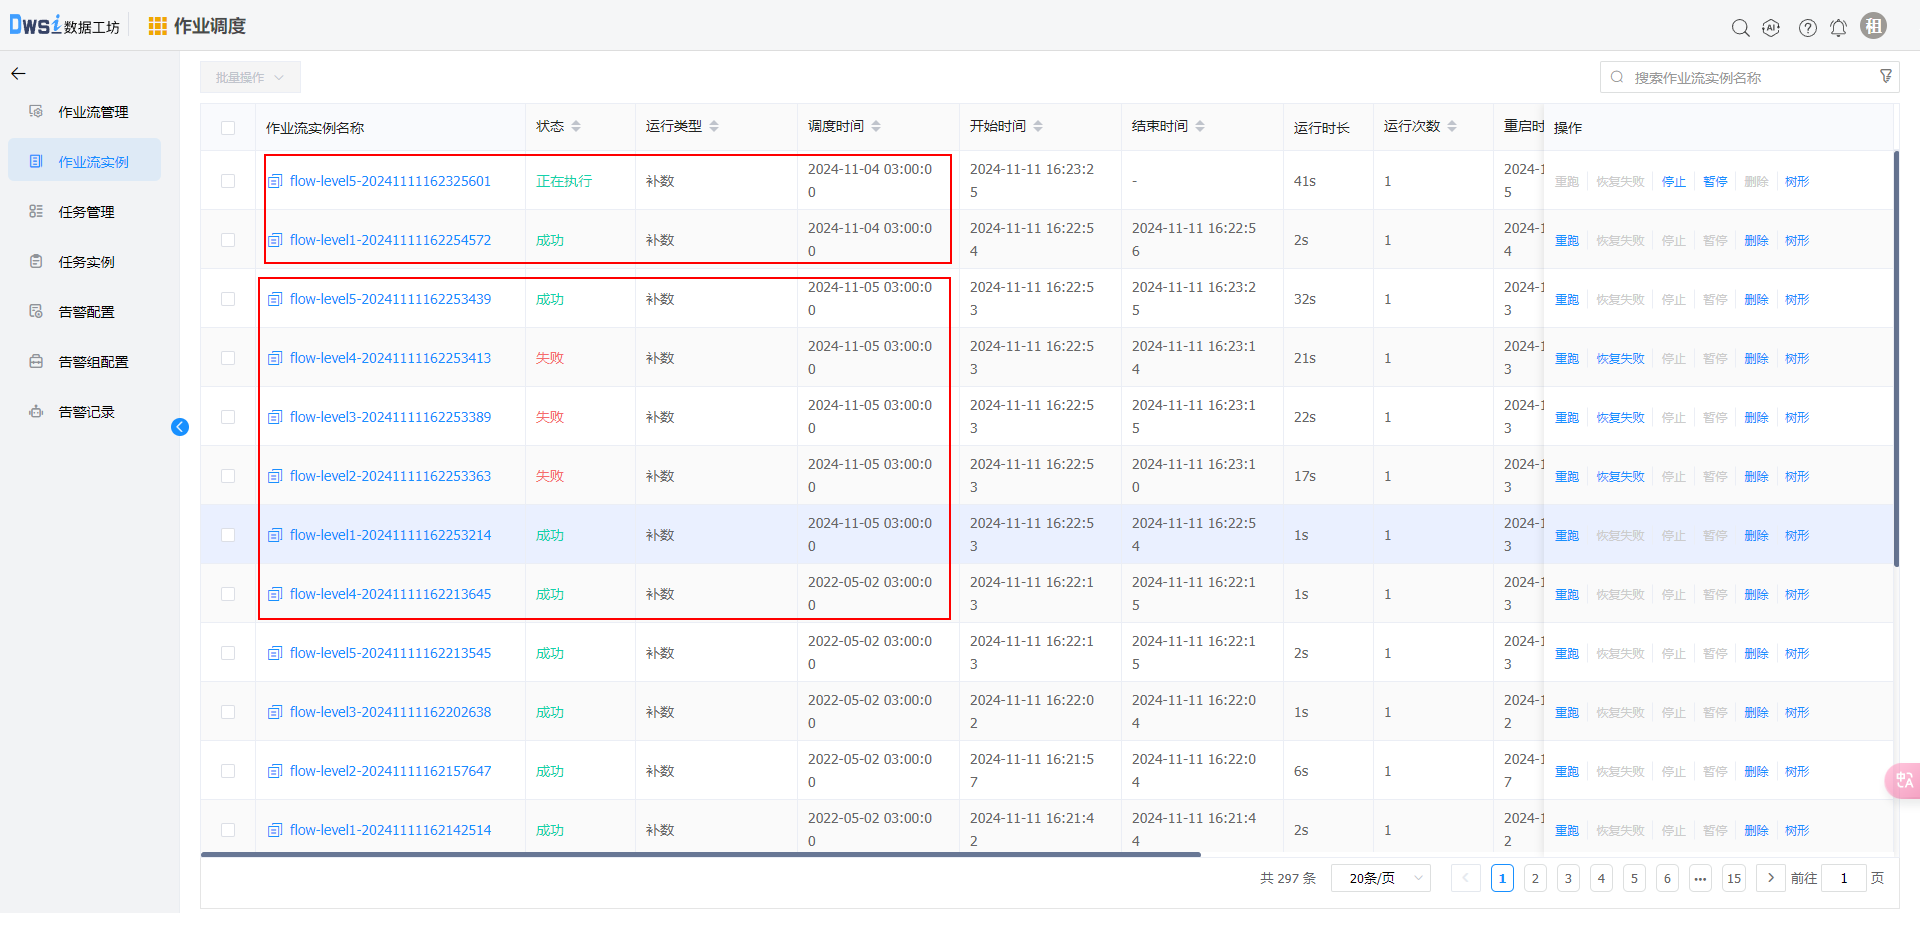Toggle the select-all checkbox in table header
The height and width of the screenshot is (929, 1920).
[x=228, y=128]
